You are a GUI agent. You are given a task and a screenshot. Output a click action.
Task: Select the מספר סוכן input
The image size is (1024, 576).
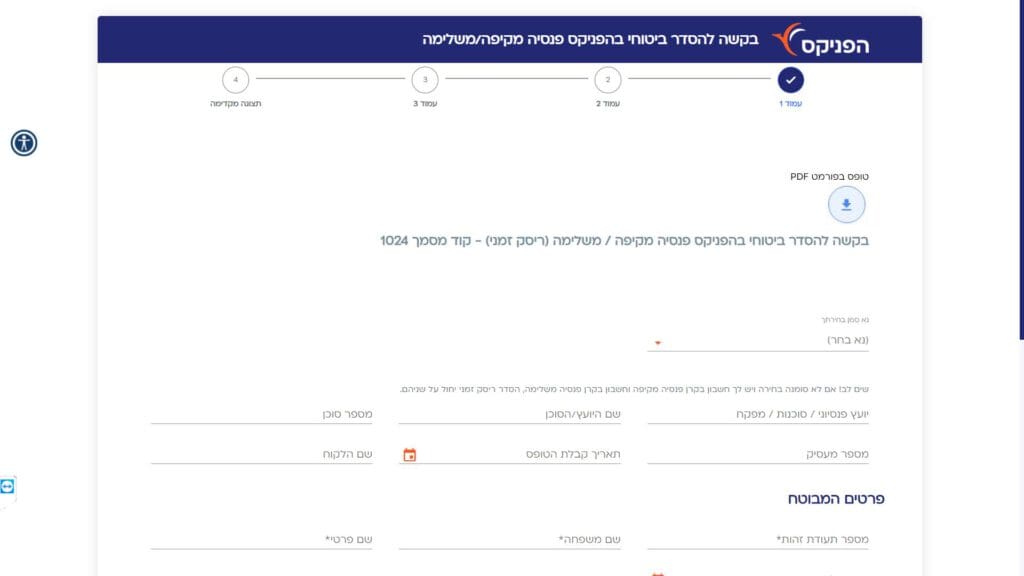(x=262, y=414)
